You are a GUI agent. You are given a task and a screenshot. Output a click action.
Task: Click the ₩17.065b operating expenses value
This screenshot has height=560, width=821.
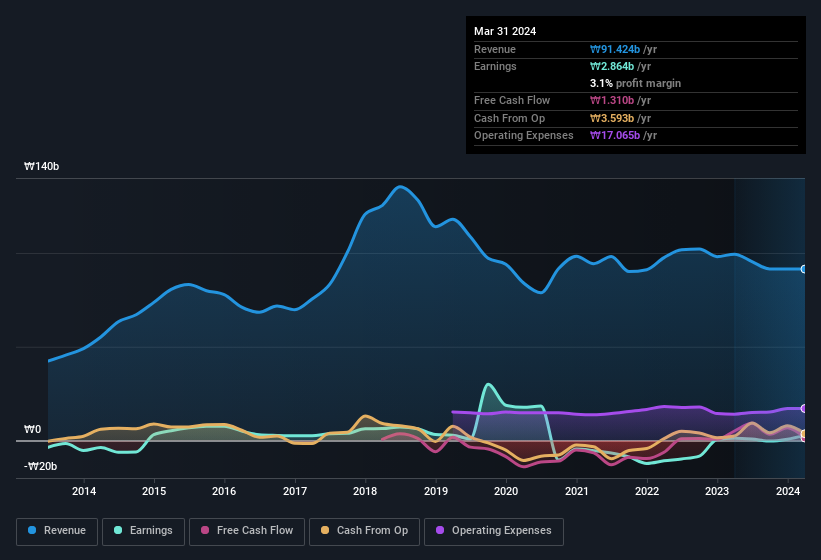(615, 136)
